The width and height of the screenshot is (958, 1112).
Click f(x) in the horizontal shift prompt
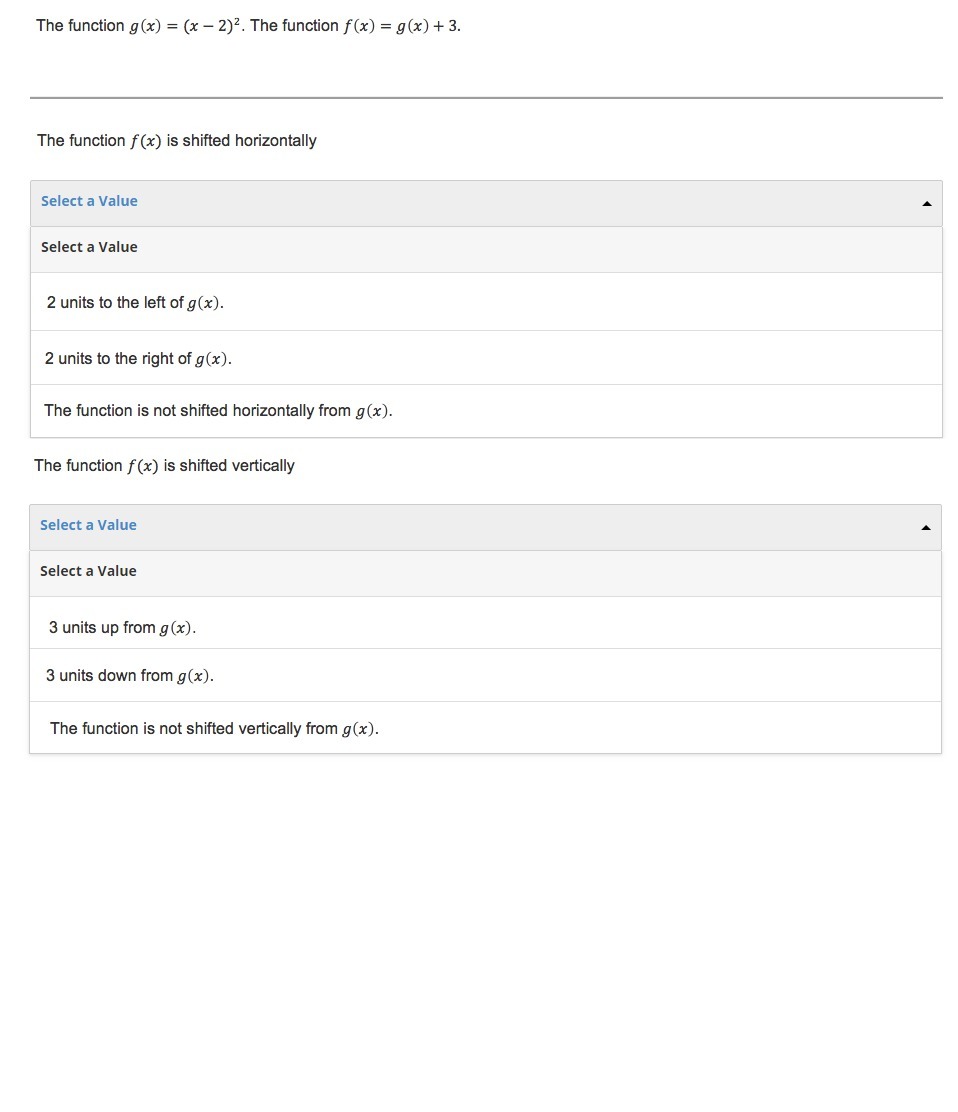146,141
